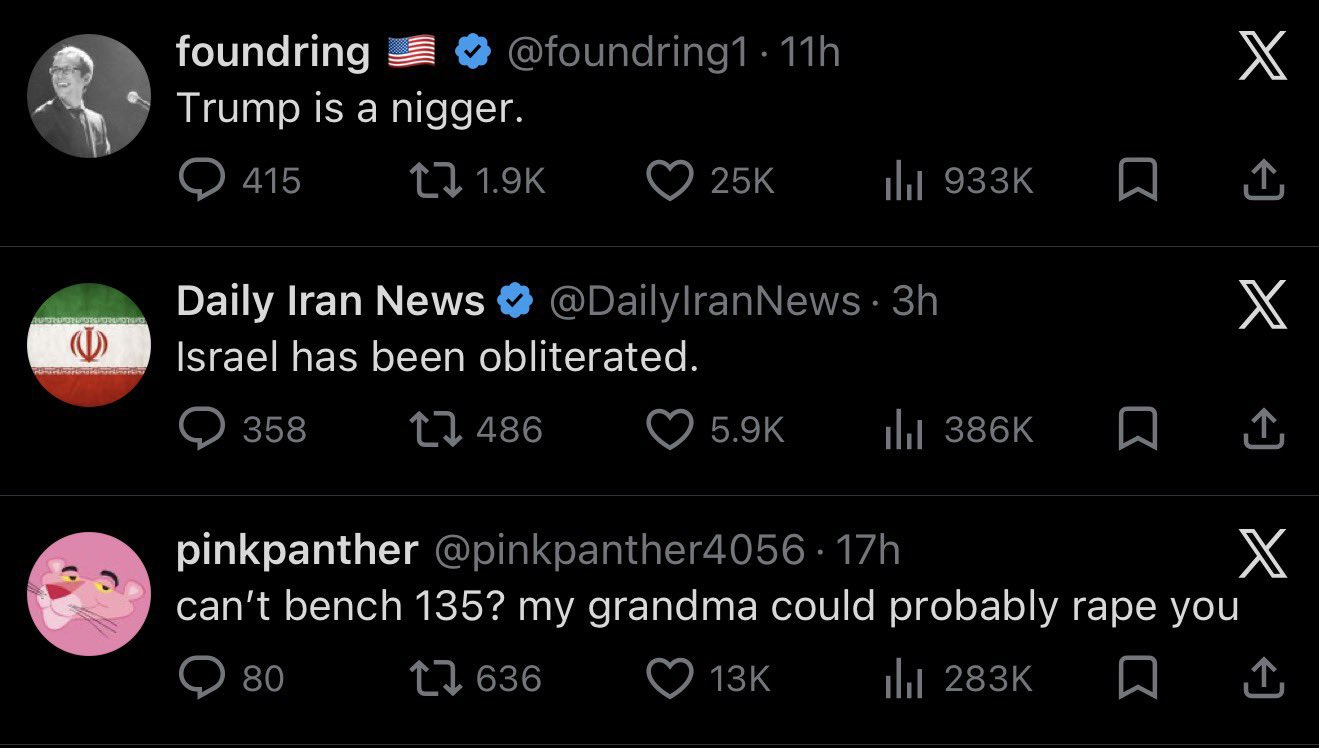Reply to the Daily Iran News tweet
The image size is (1319, 748).
tap(205, 430)
